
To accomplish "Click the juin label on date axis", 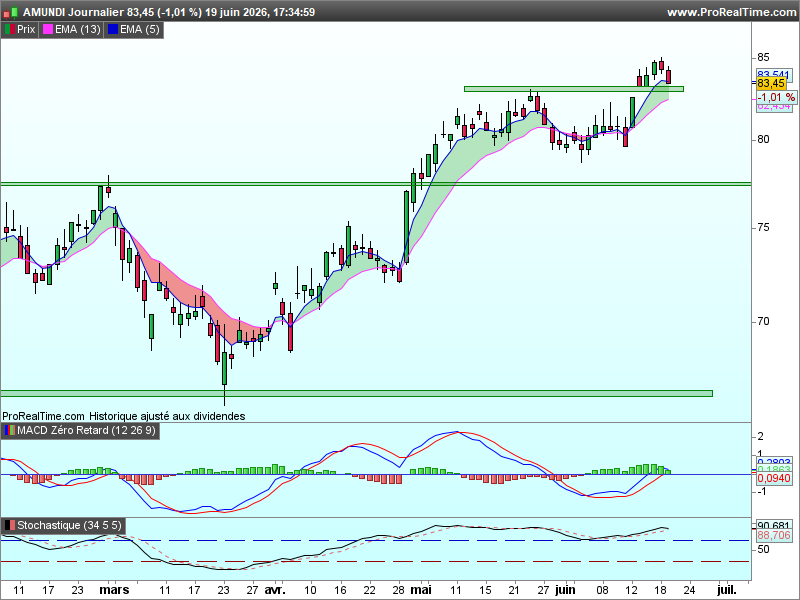I will pos(565,590).
